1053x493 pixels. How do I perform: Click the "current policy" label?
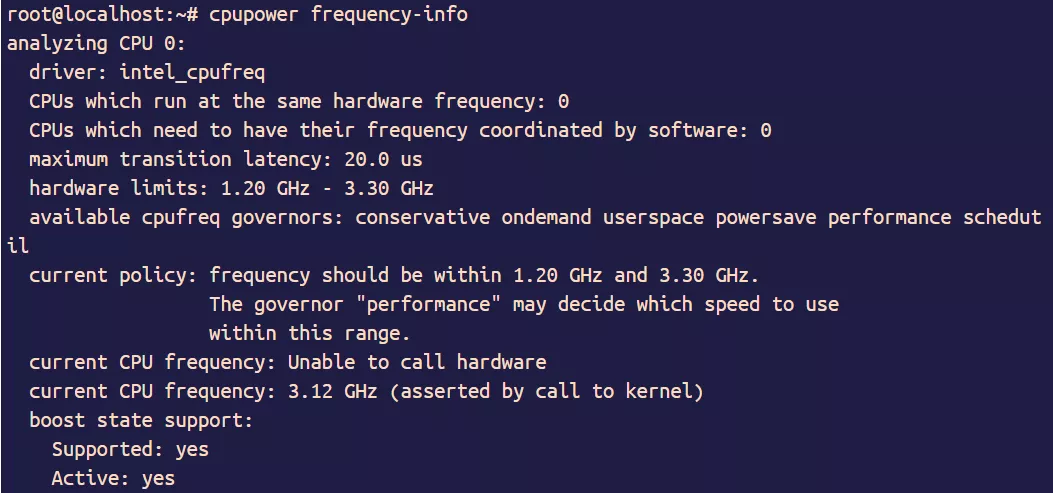click(113, 275)
